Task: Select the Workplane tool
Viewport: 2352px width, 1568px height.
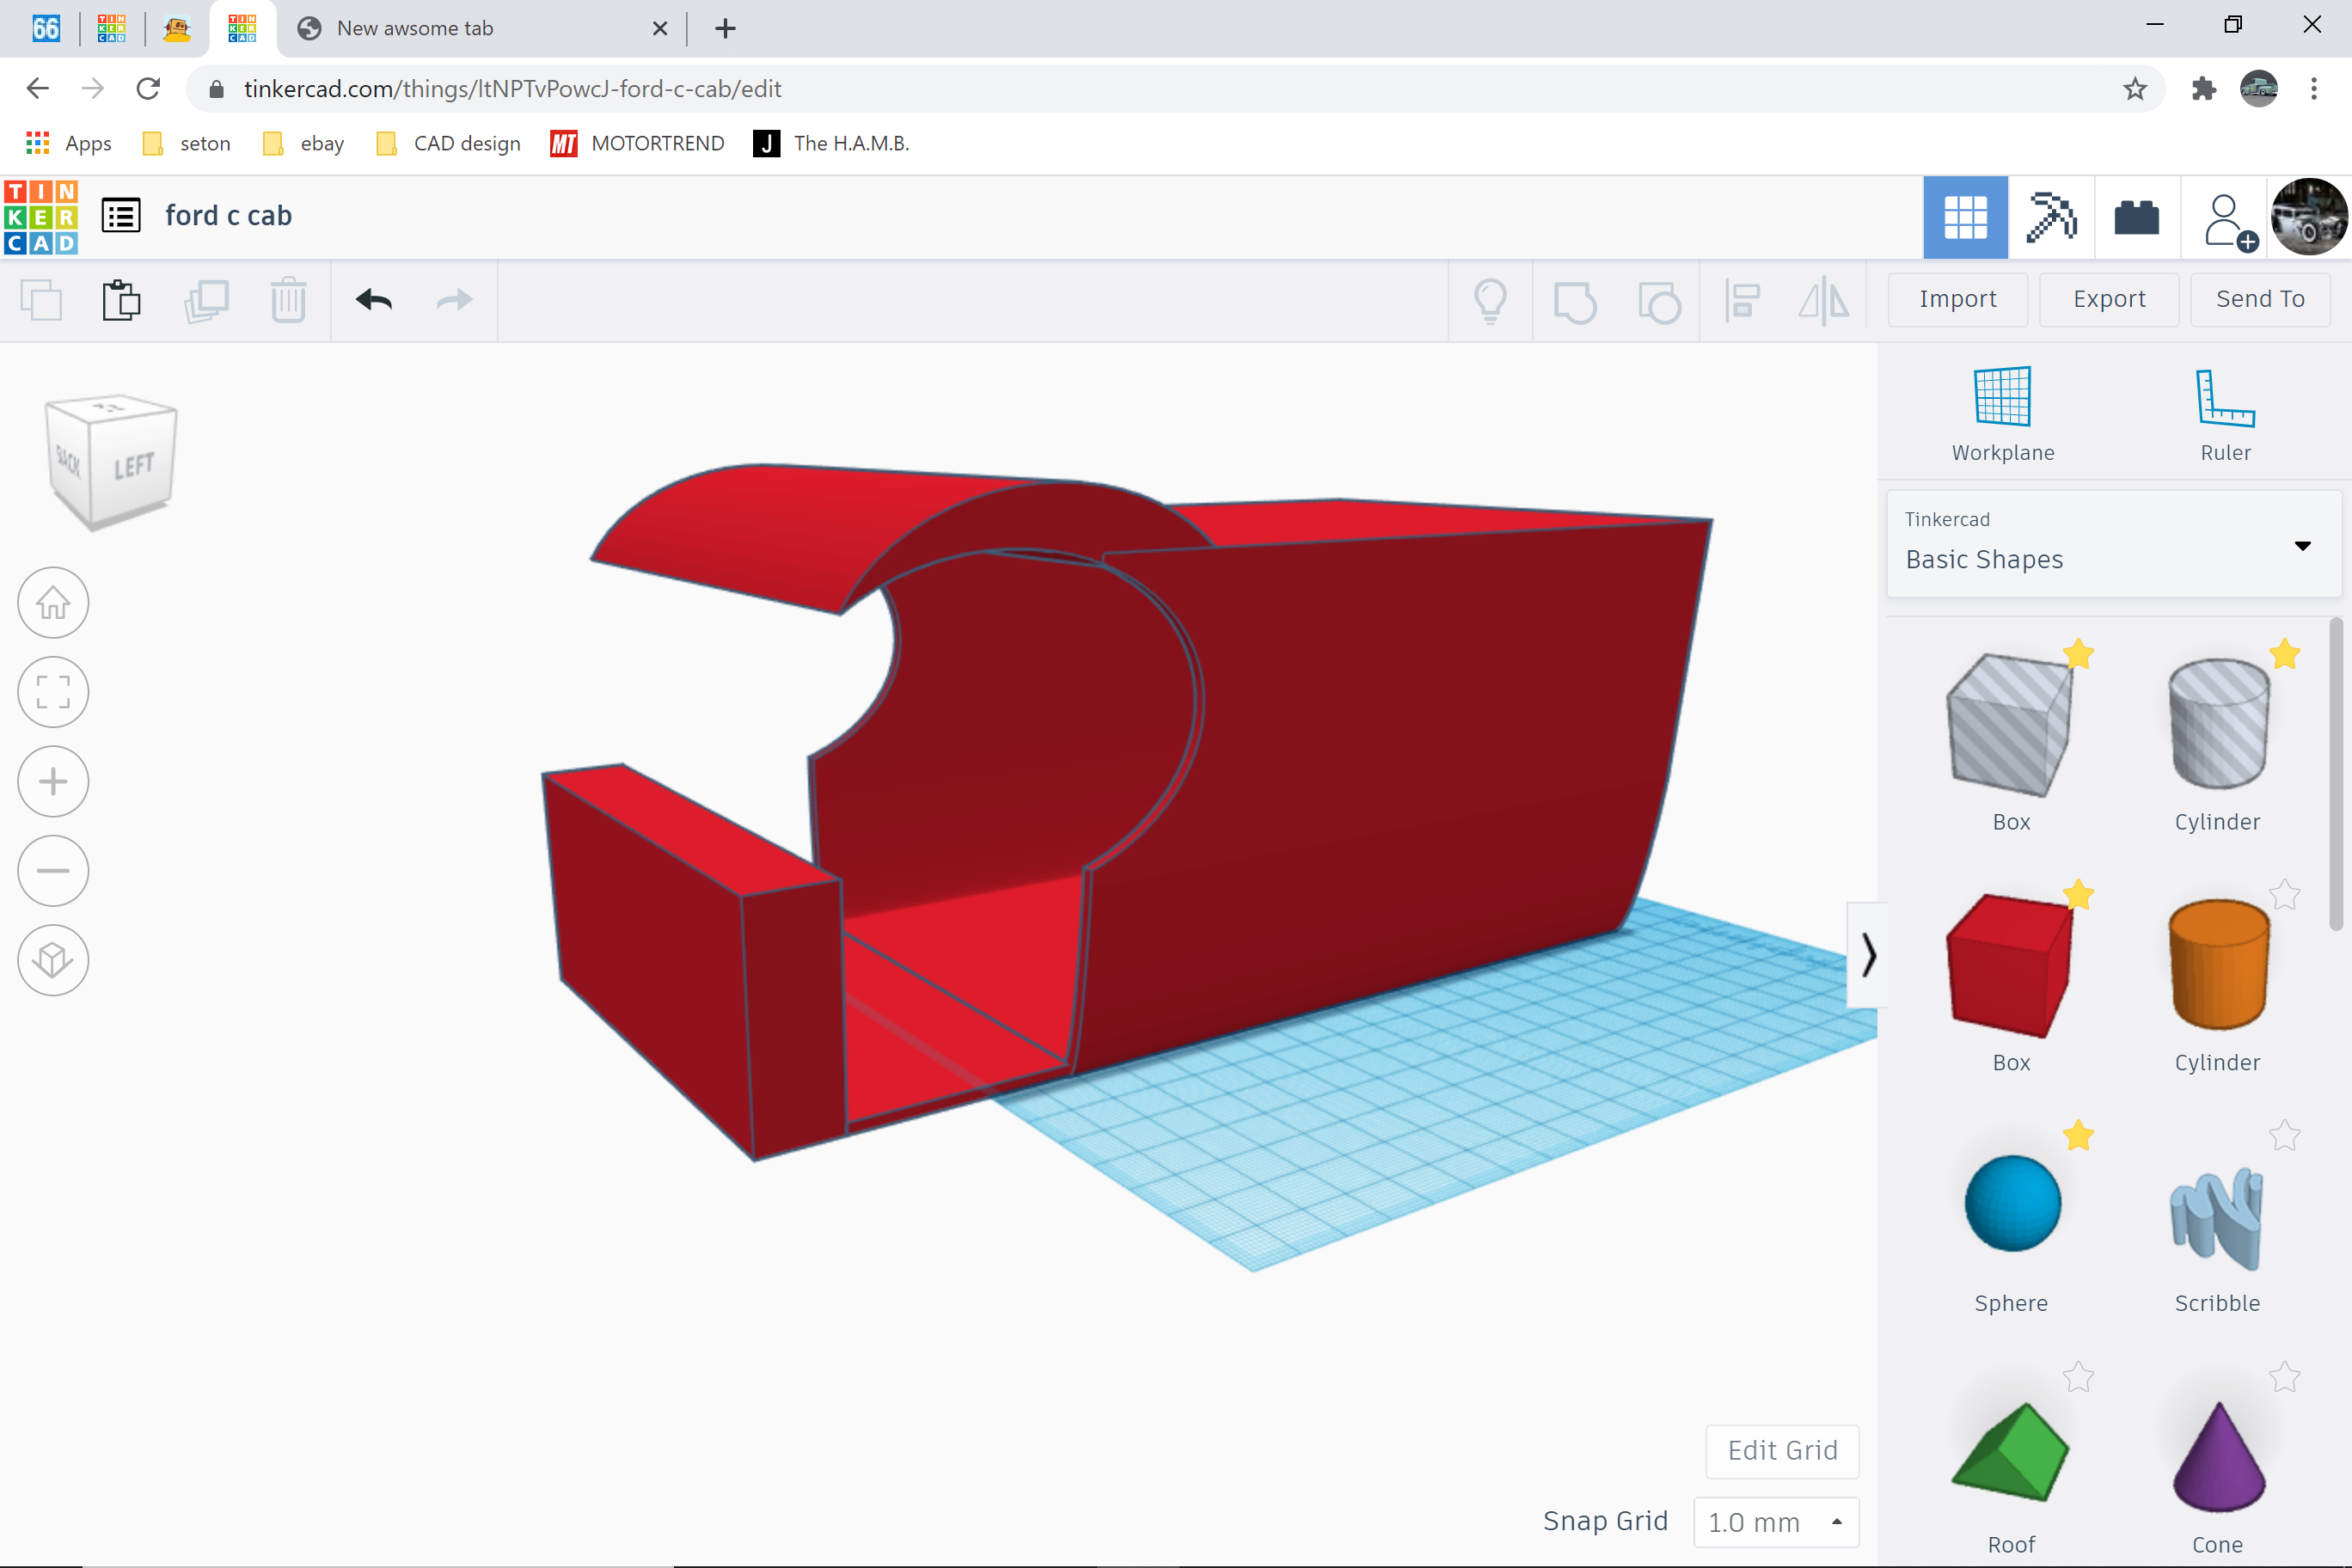Action: tap(2003, 413)
